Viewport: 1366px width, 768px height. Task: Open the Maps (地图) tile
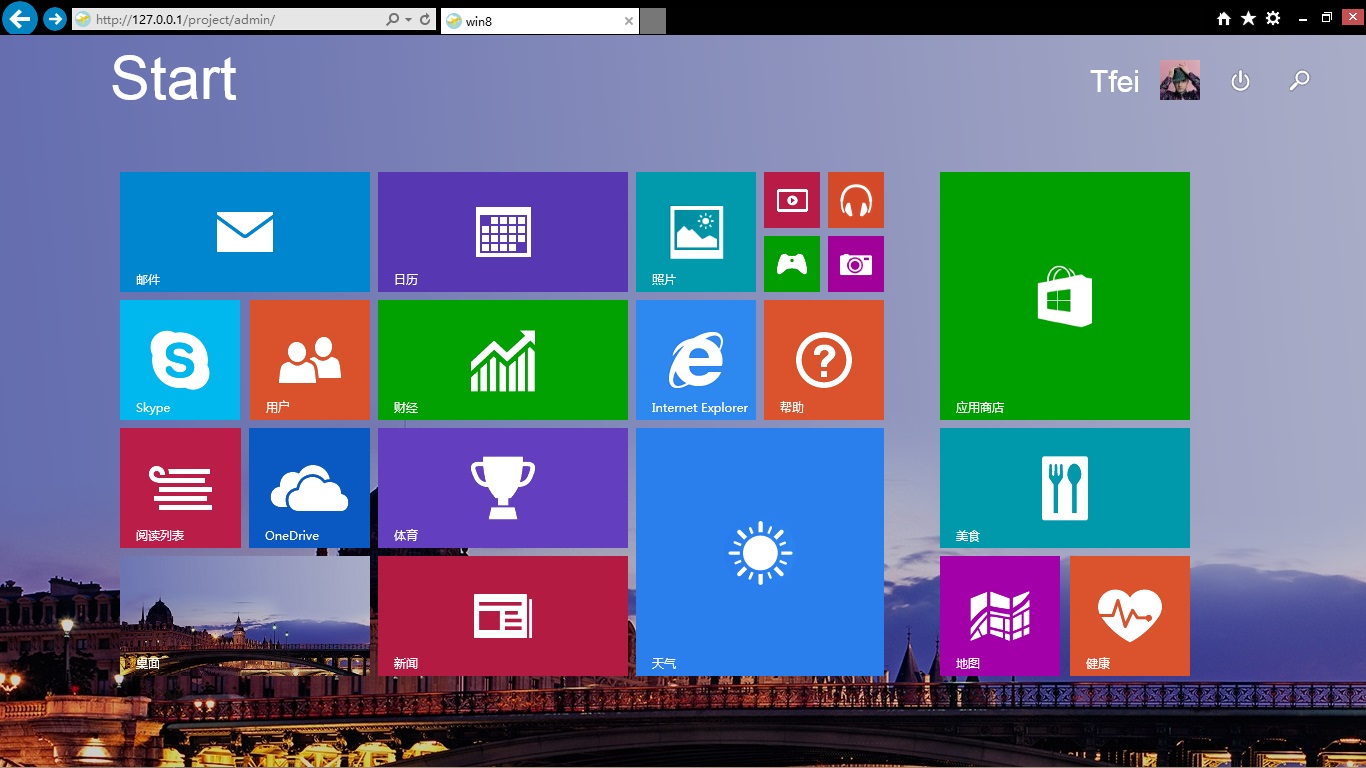point(1000,616)
